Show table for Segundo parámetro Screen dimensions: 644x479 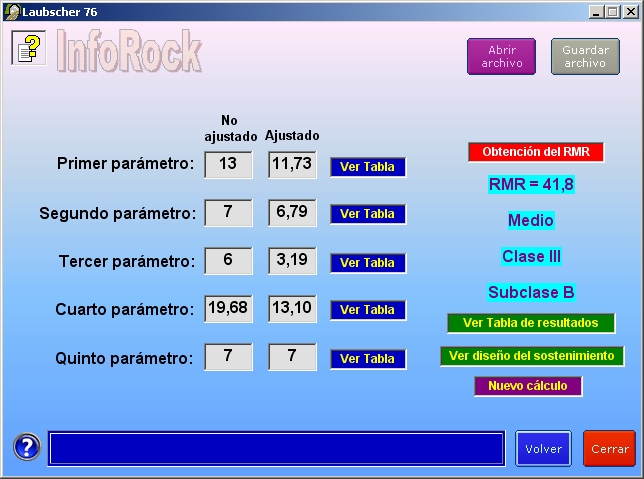coord(368,214)
